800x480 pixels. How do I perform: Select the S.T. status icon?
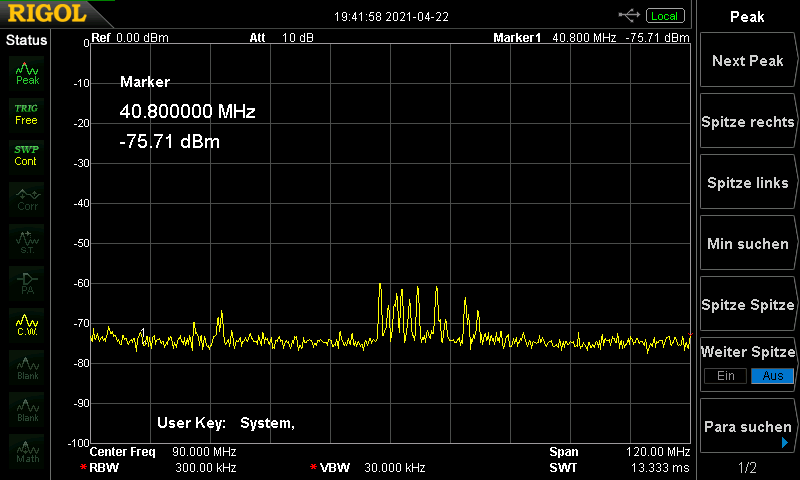coord(27,241)
